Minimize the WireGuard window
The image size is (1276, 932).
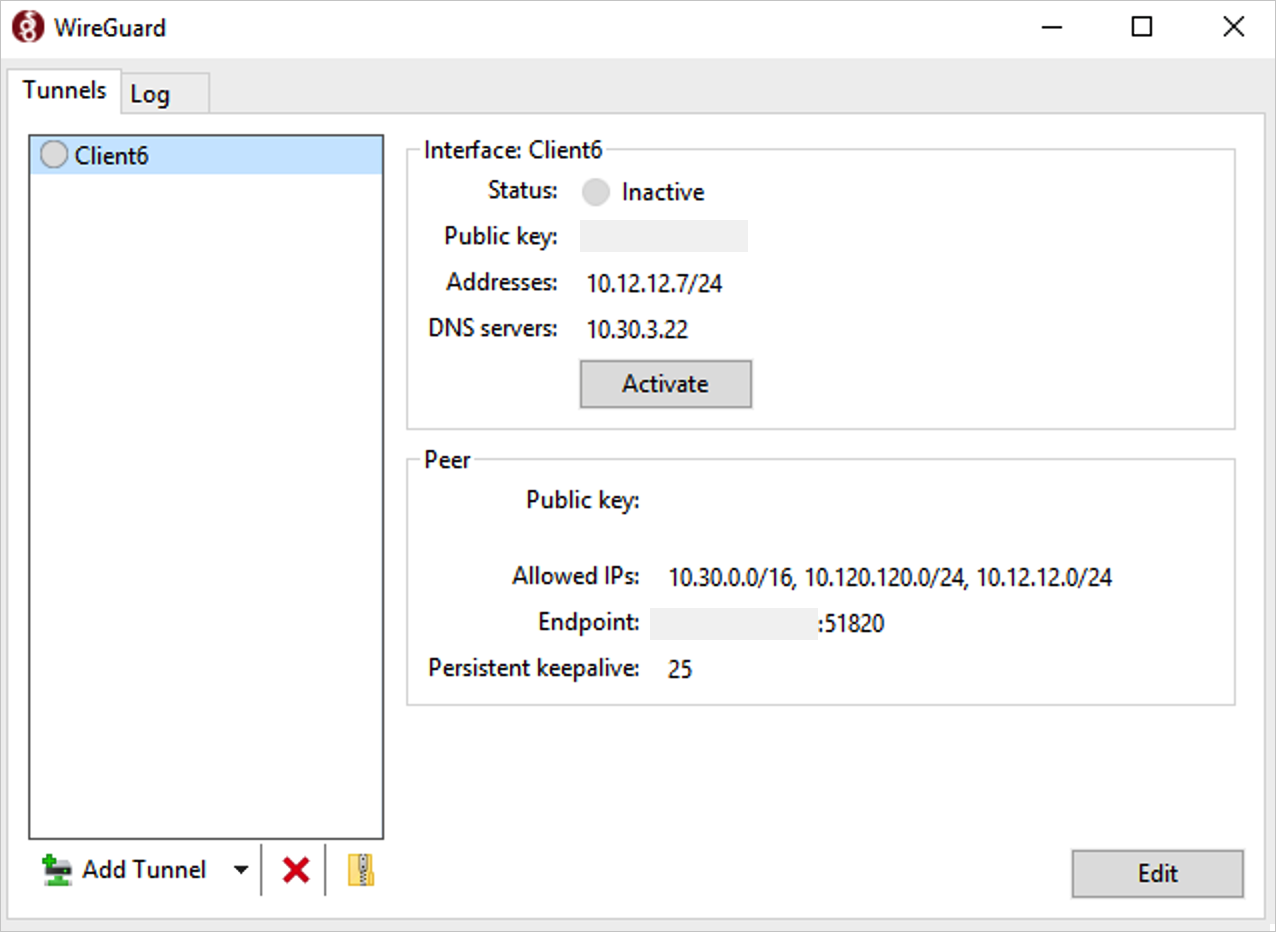pyautogui.click(x=1050, y=27)
